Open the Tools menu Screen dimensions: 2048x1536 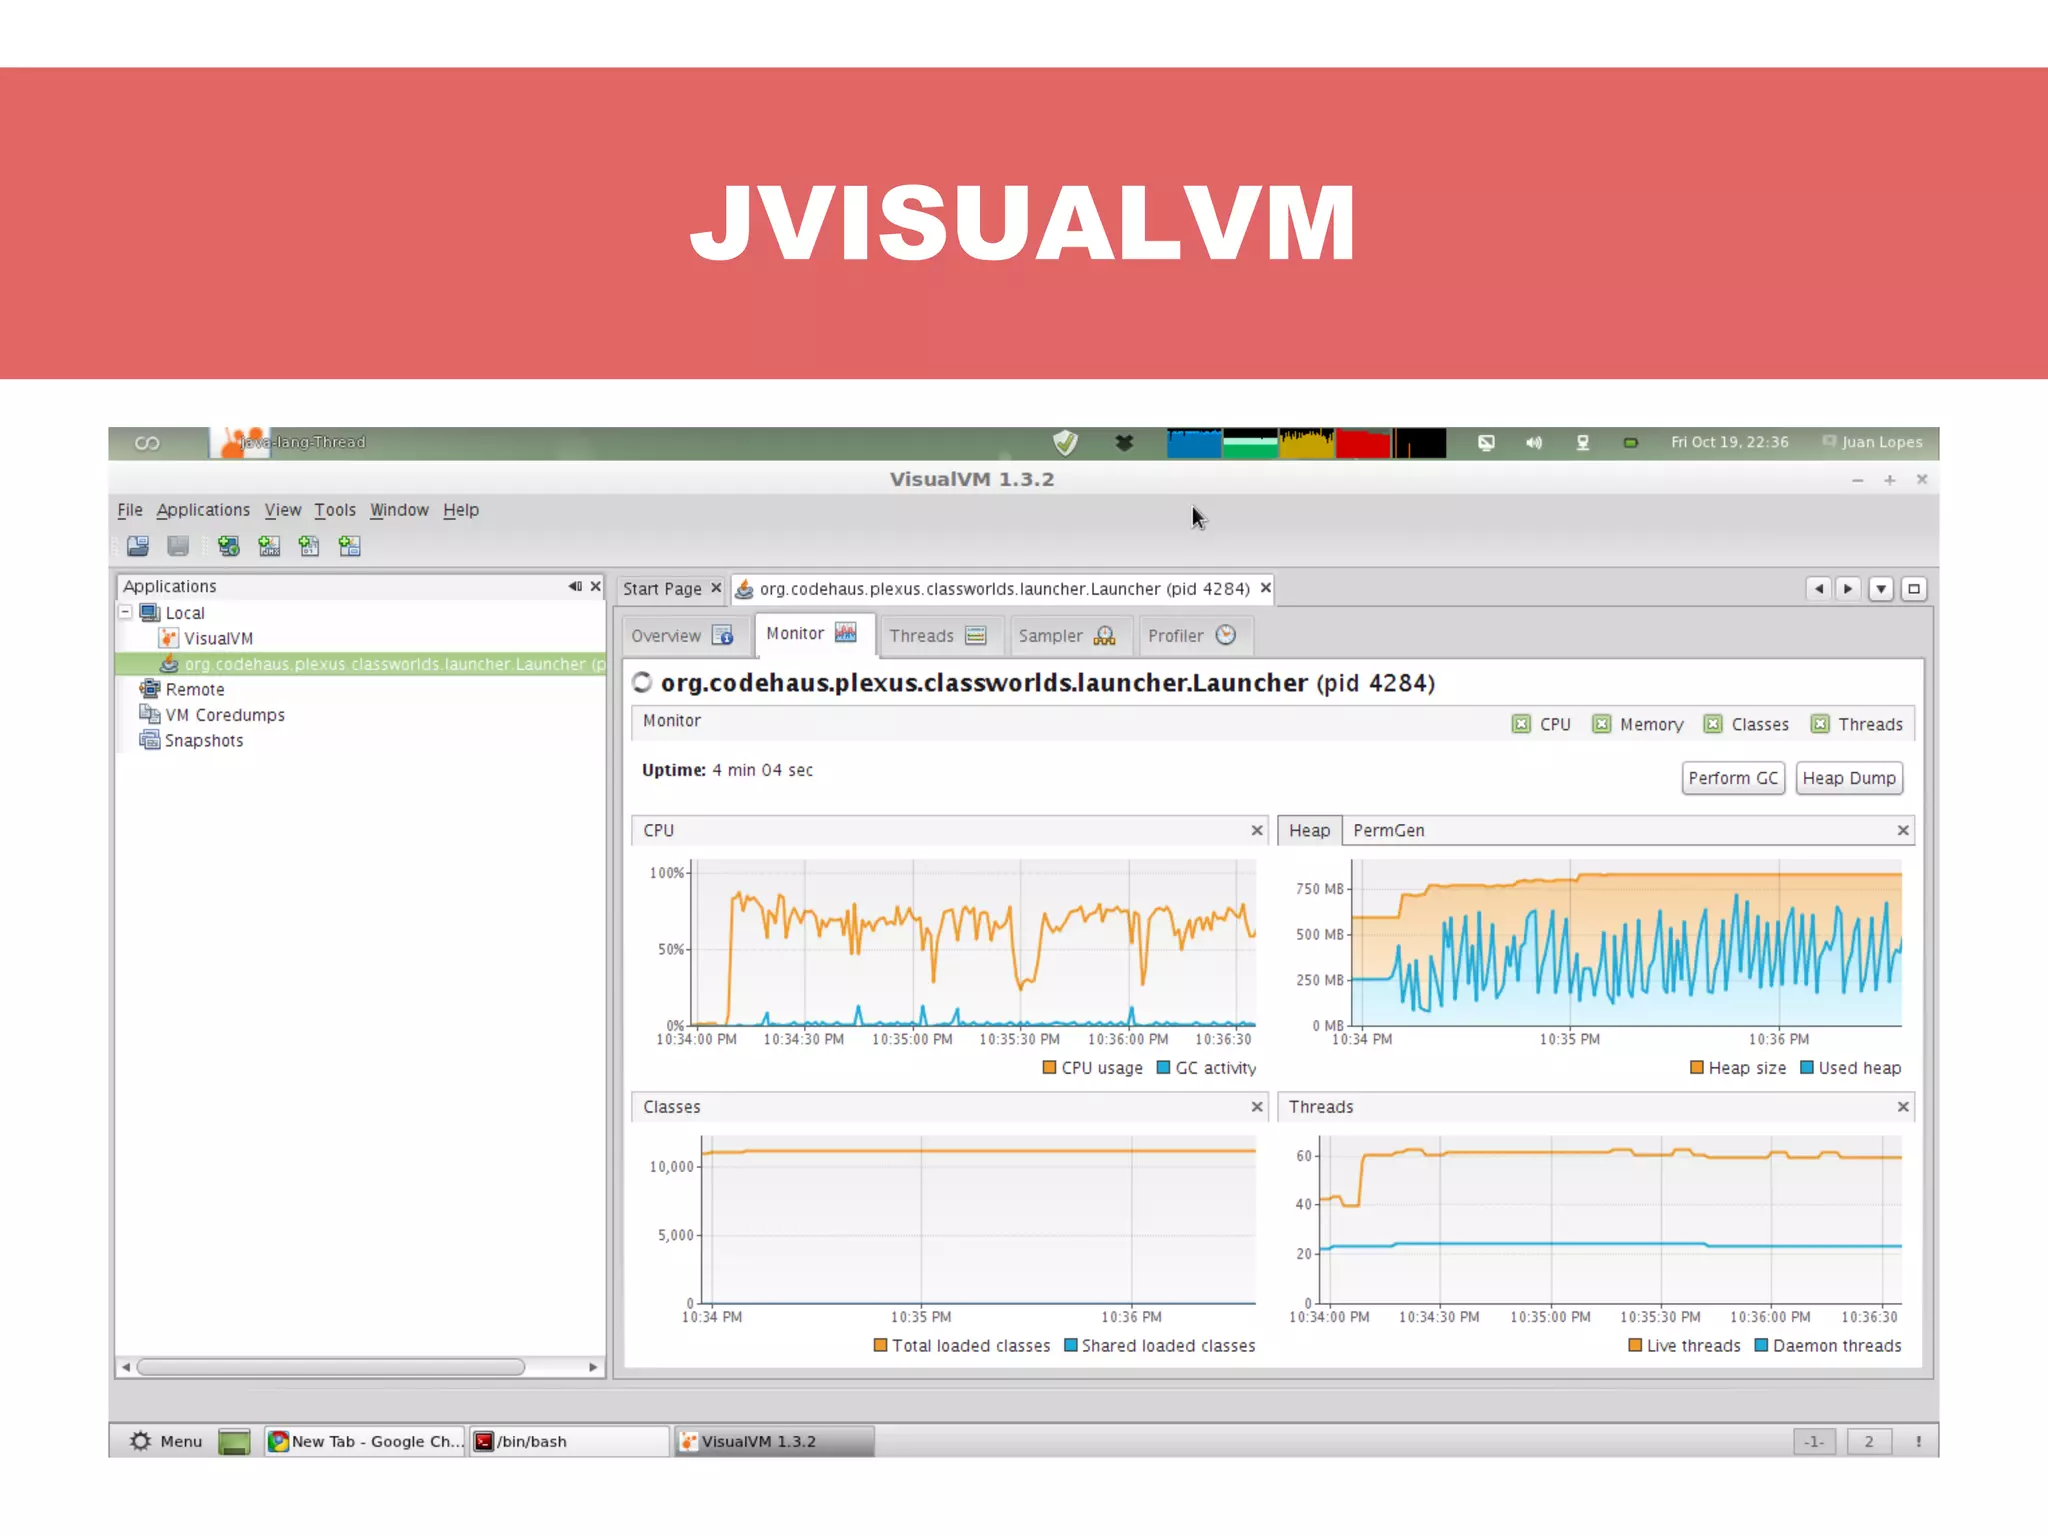click(335, 510)
